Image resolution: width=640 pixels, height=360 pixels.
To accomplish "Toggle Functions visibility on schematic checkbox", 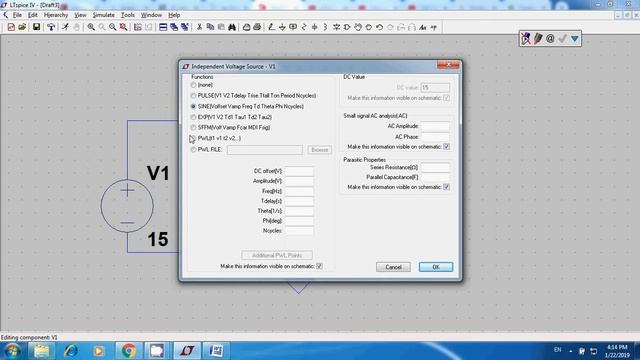I will (x=319, y=266).
